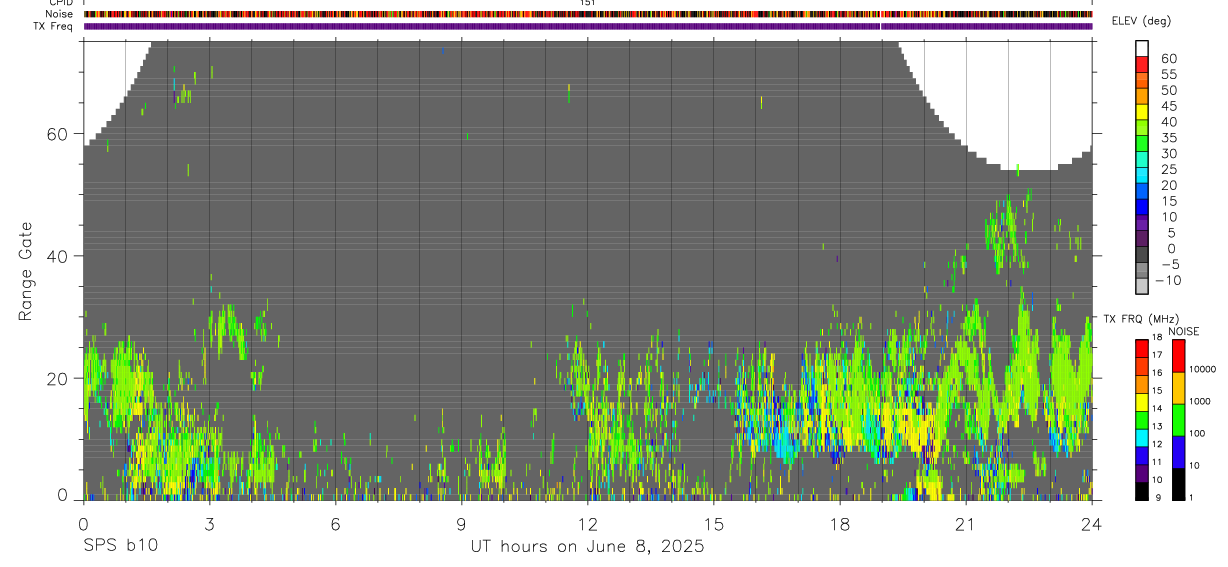Image resolution: width=1228 pixels, height=567 pixels.
Task: Click the TX FRQ label 14
Action: pos(1156,409)
